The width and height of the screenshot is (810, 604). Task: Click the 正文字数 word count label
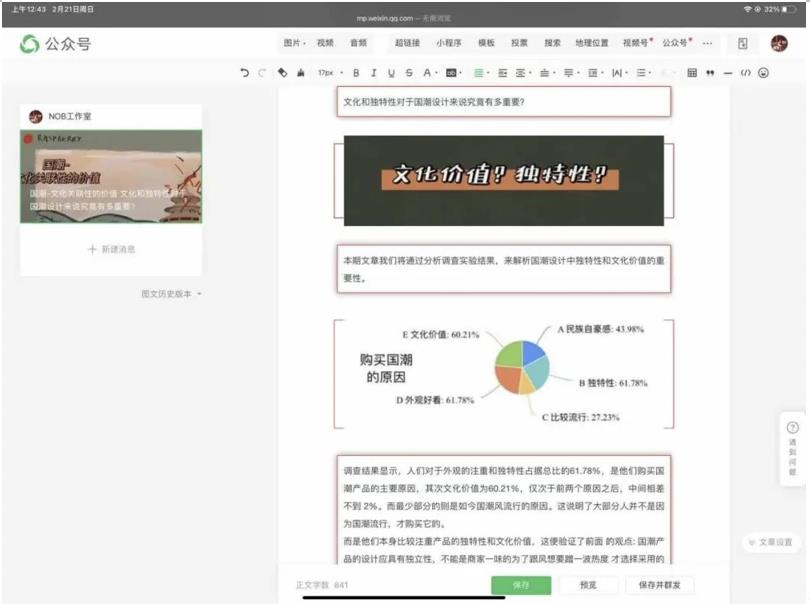tap(322, 585)
